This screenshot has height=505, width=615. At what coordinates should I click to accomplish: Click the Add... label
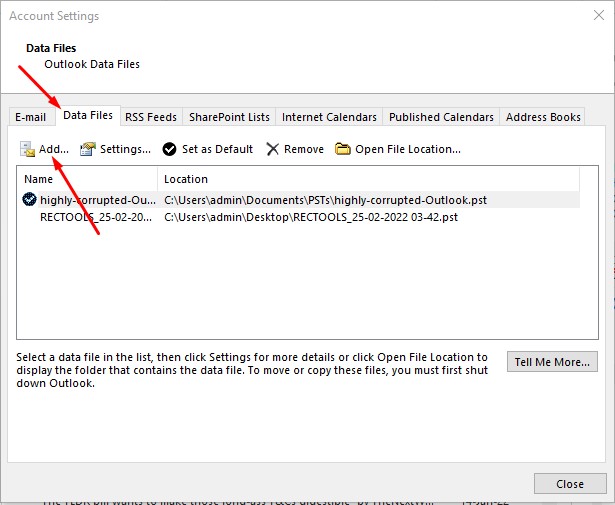pyautogui.click(x=54, y=149)
